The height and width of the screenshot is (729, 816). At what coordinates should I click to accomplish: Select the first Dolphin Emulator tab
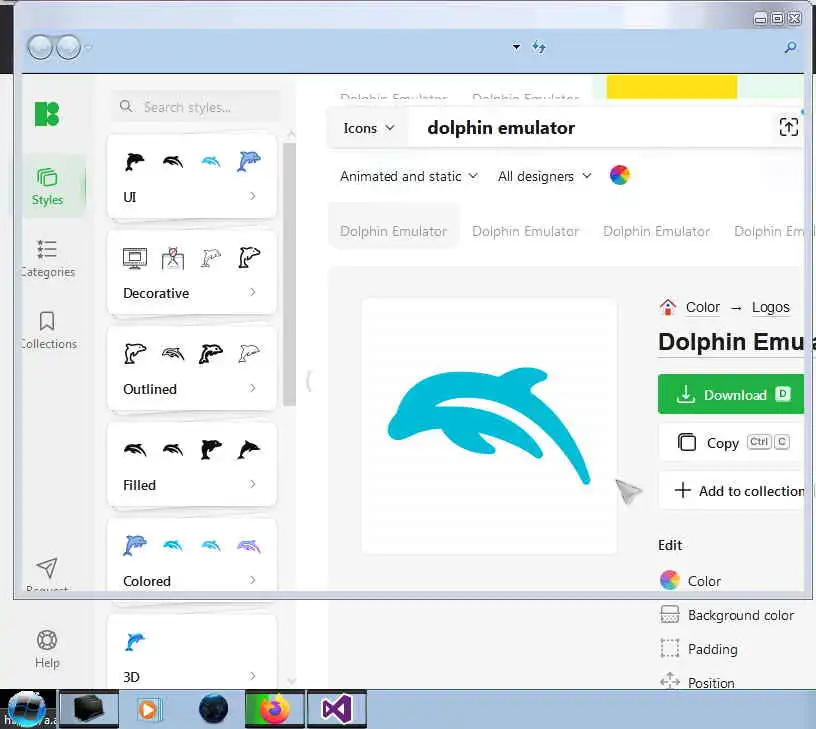pos(393,231)
